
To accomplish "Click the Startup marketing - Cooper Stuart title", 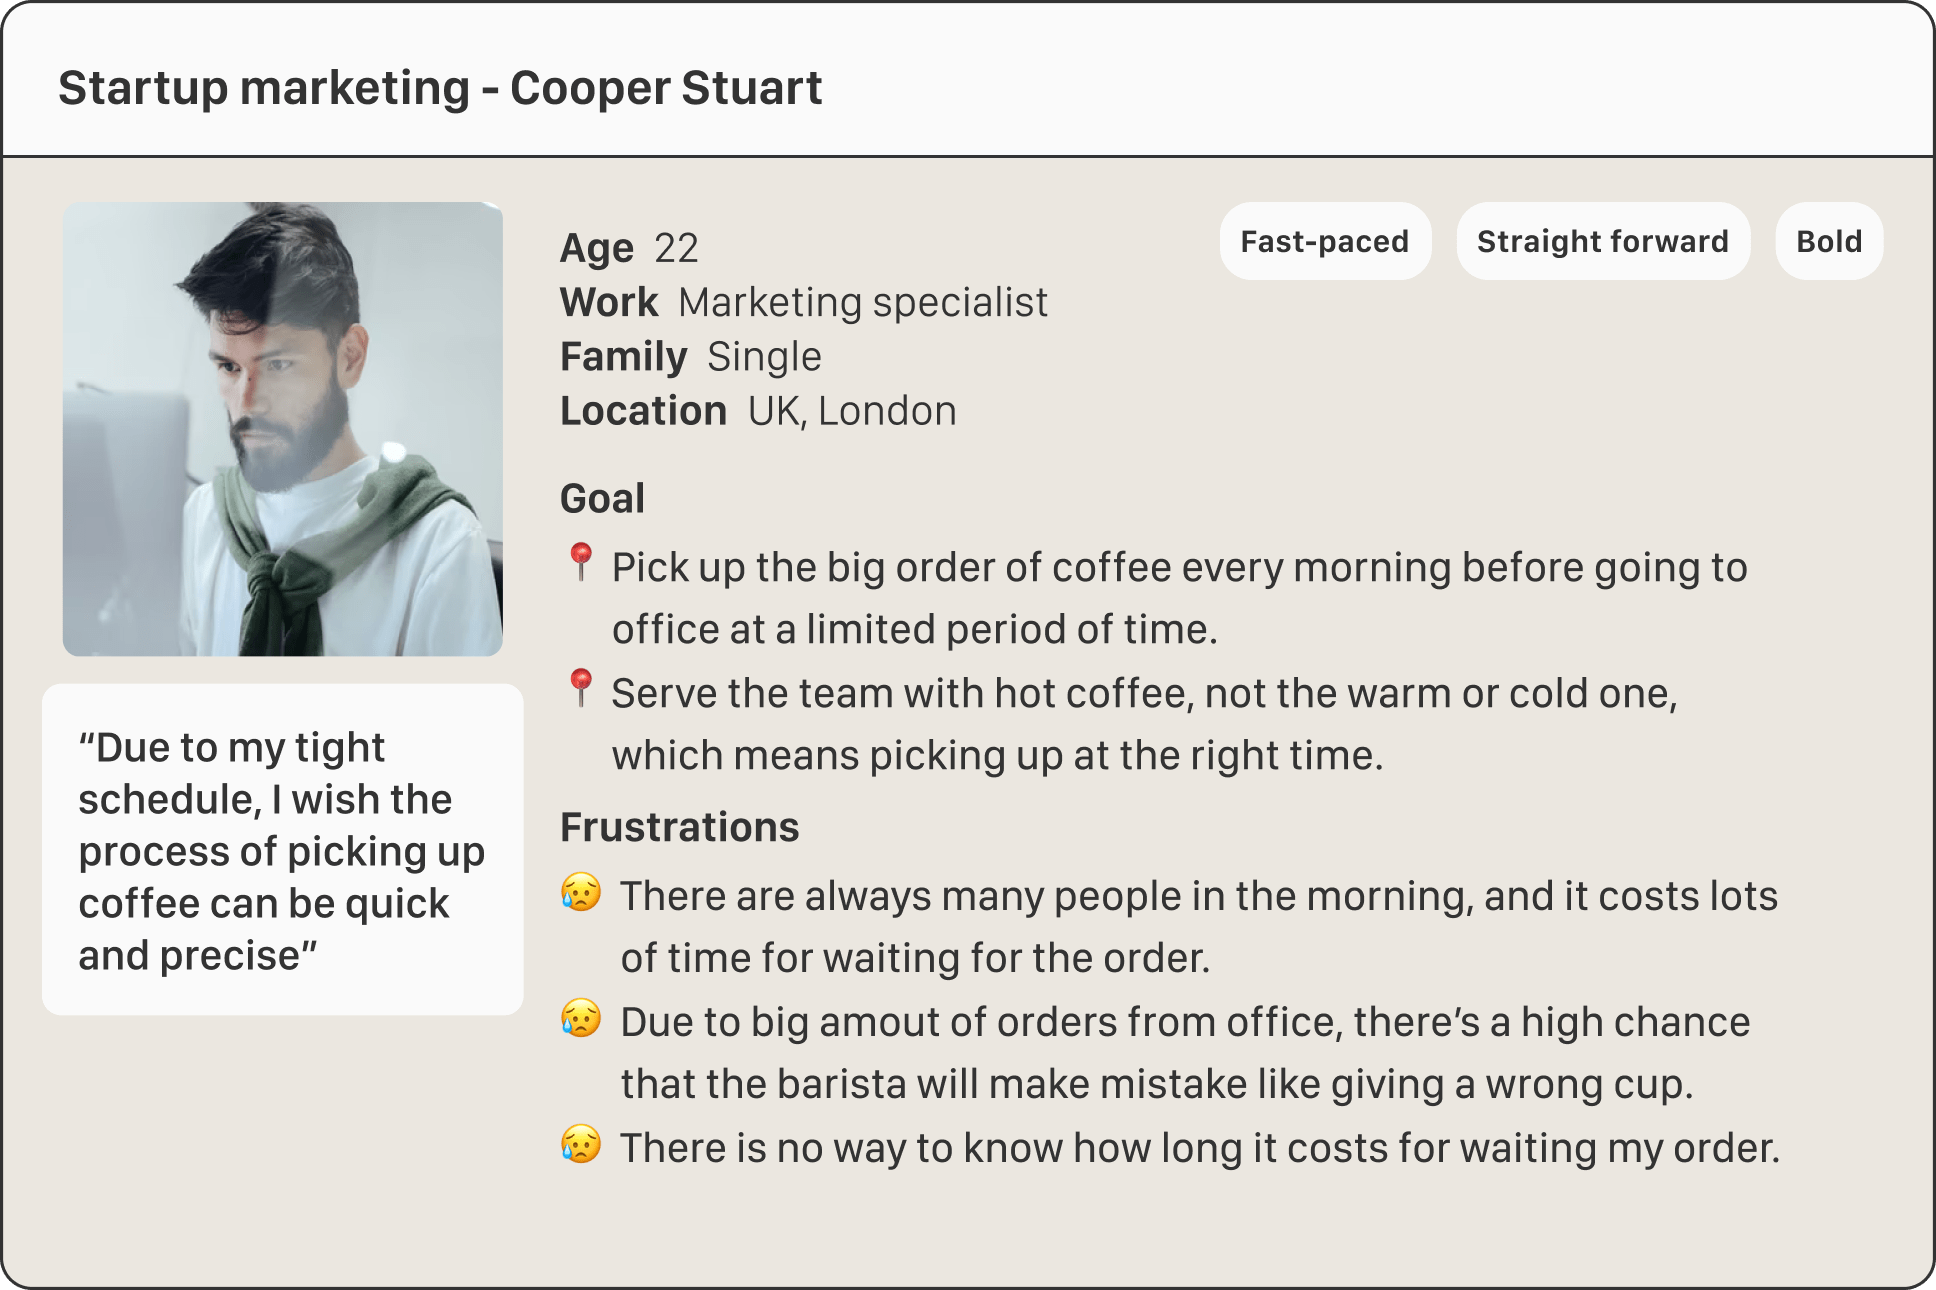I will pos(440,88).
